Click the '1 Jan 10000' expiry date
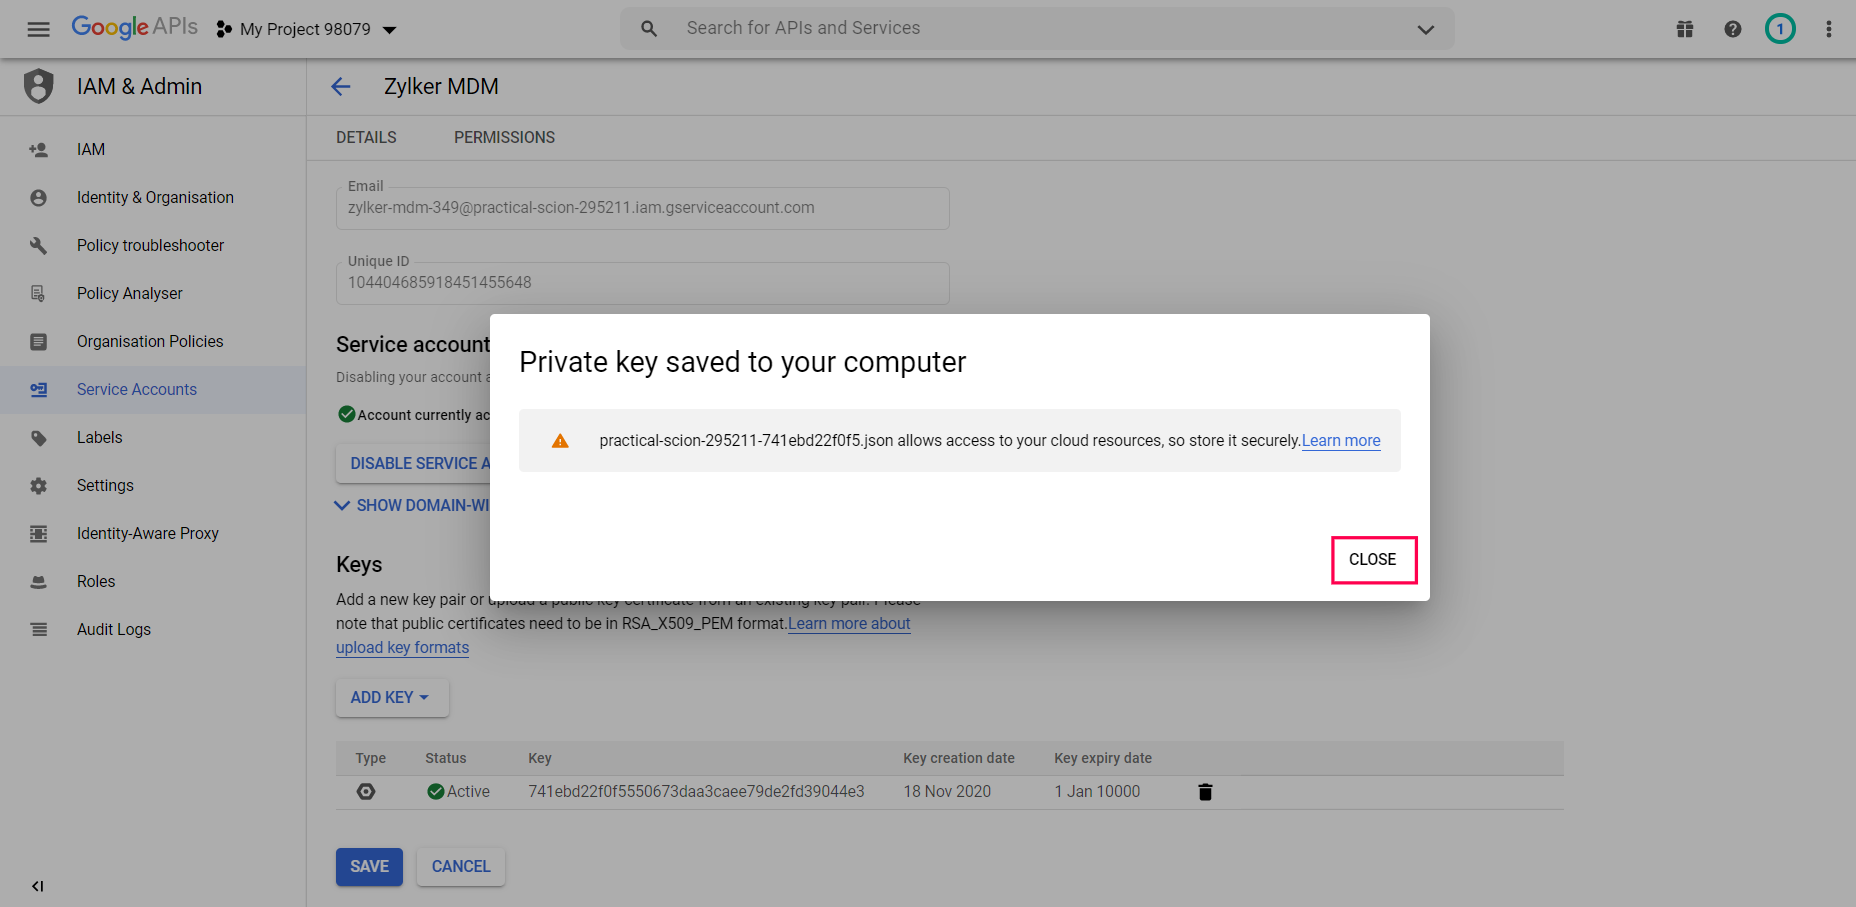Screen dimensions: 1856x907 [1097, 792]
